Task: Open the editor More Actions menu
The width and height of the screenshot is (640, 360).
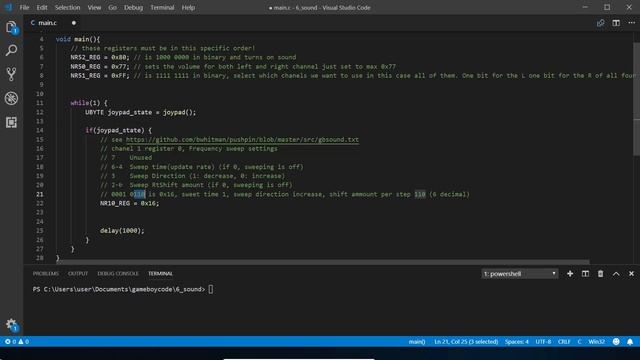Action: tap(631, 23)
